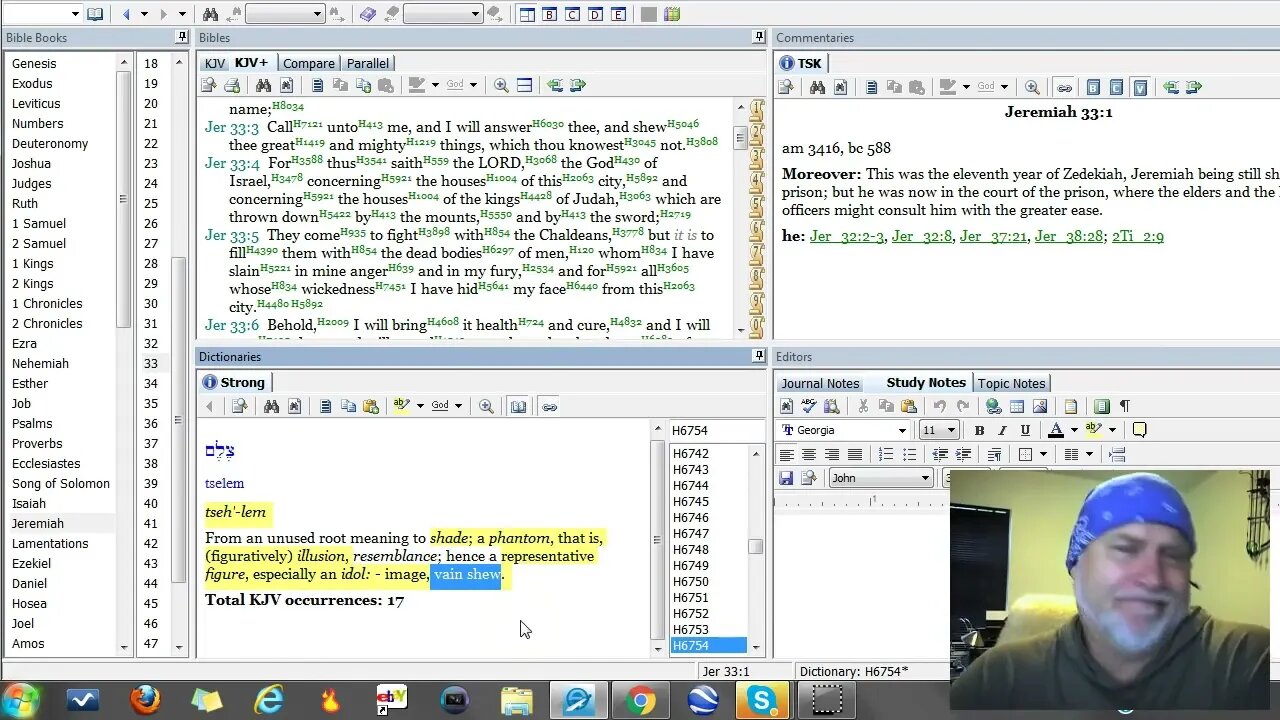1280x720 pixels.
Task: Apply a bulleted list in the editor
Action: [909, 455]
